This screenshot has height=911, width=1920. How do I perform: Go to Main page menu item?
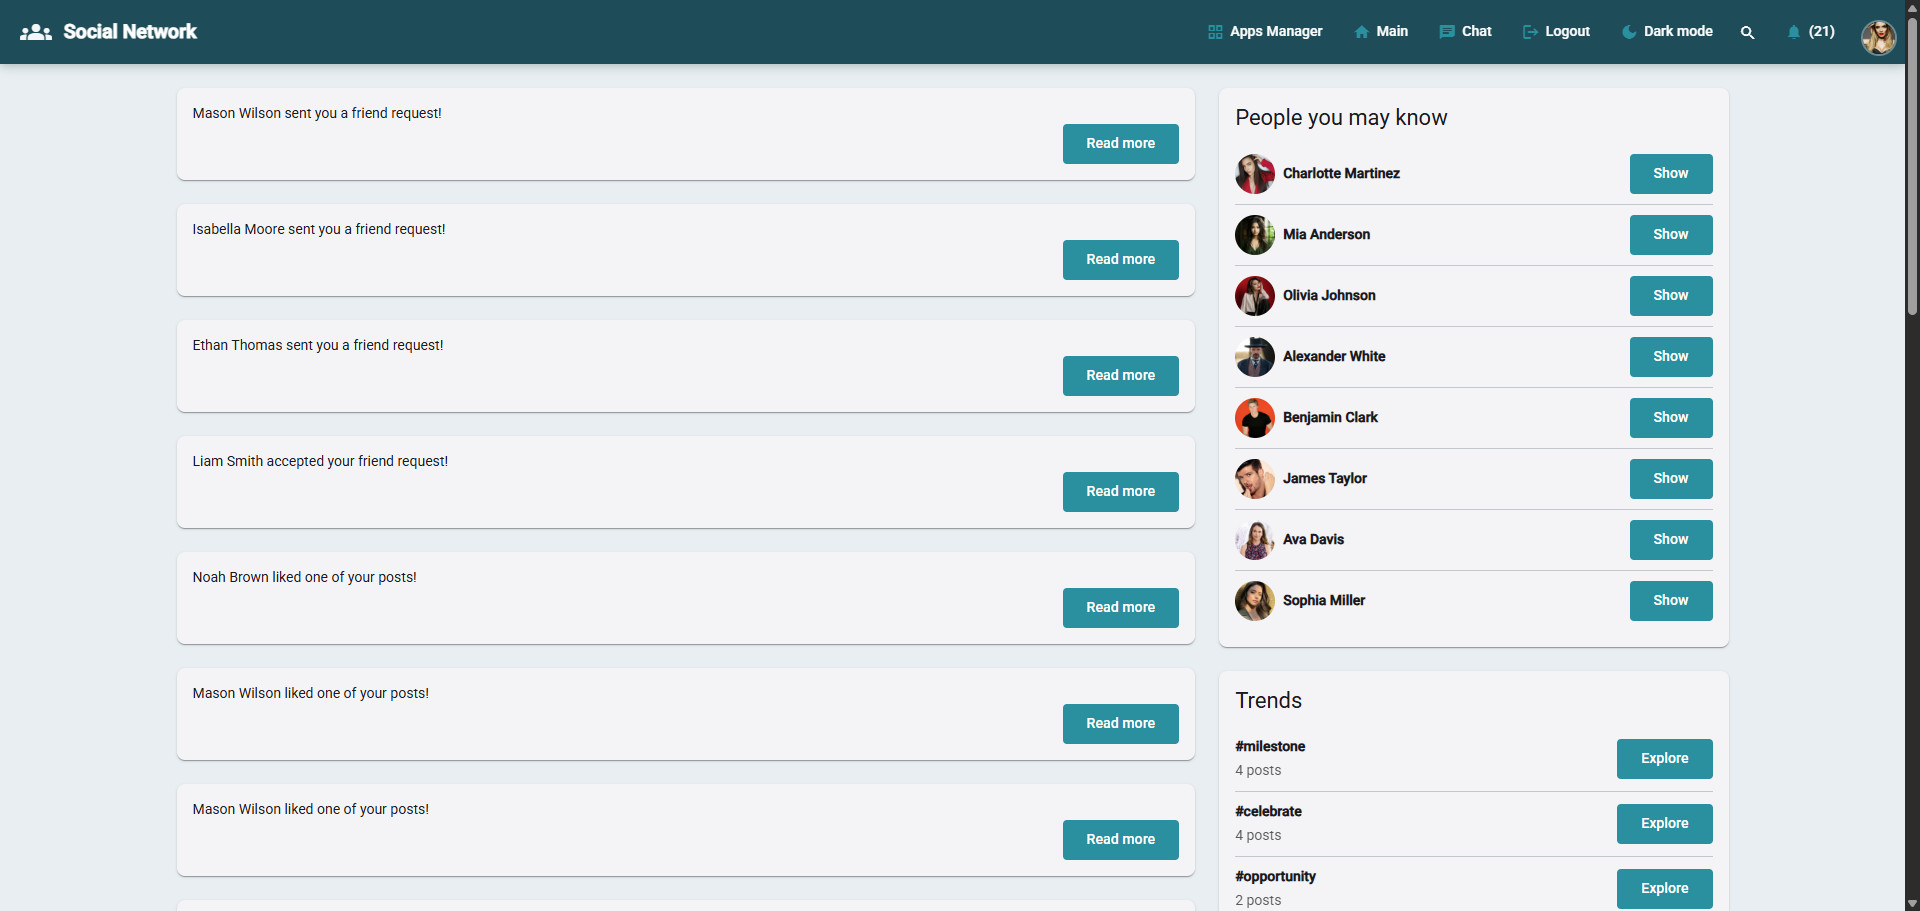(x=1381, y=32)
